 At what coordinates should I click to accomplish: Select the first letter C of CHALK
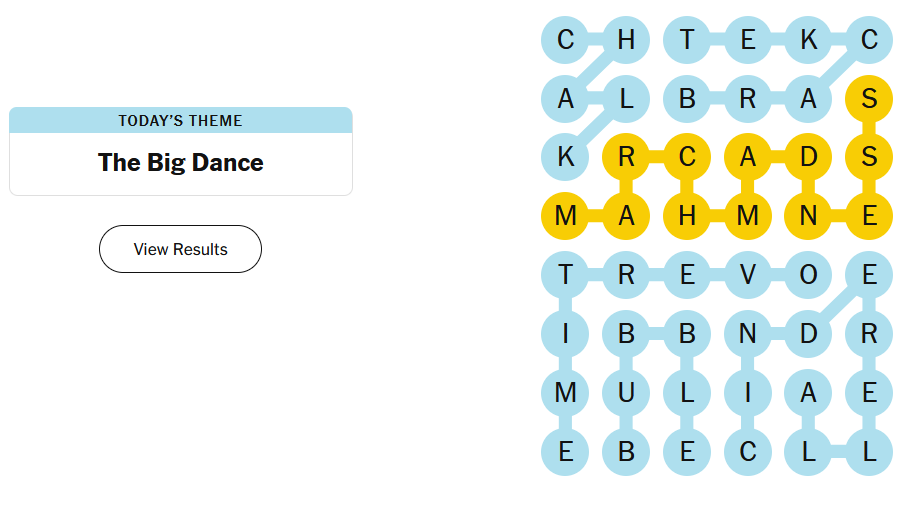[566, 40]
